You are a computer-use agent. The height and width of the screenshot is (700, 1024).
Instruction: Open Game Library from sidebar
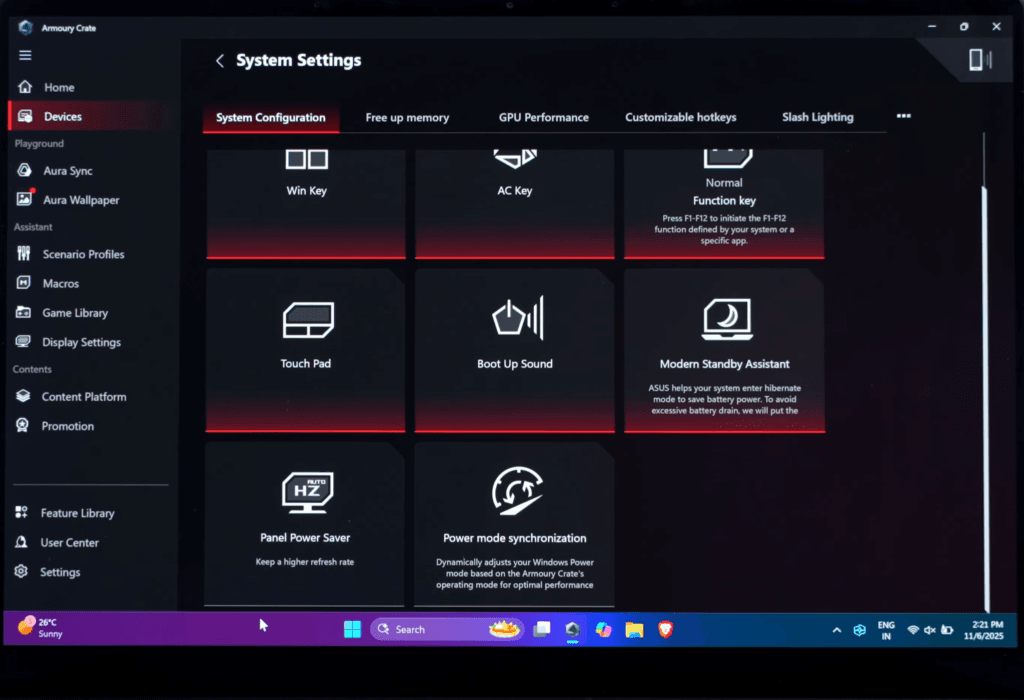(x=74, y=313)
